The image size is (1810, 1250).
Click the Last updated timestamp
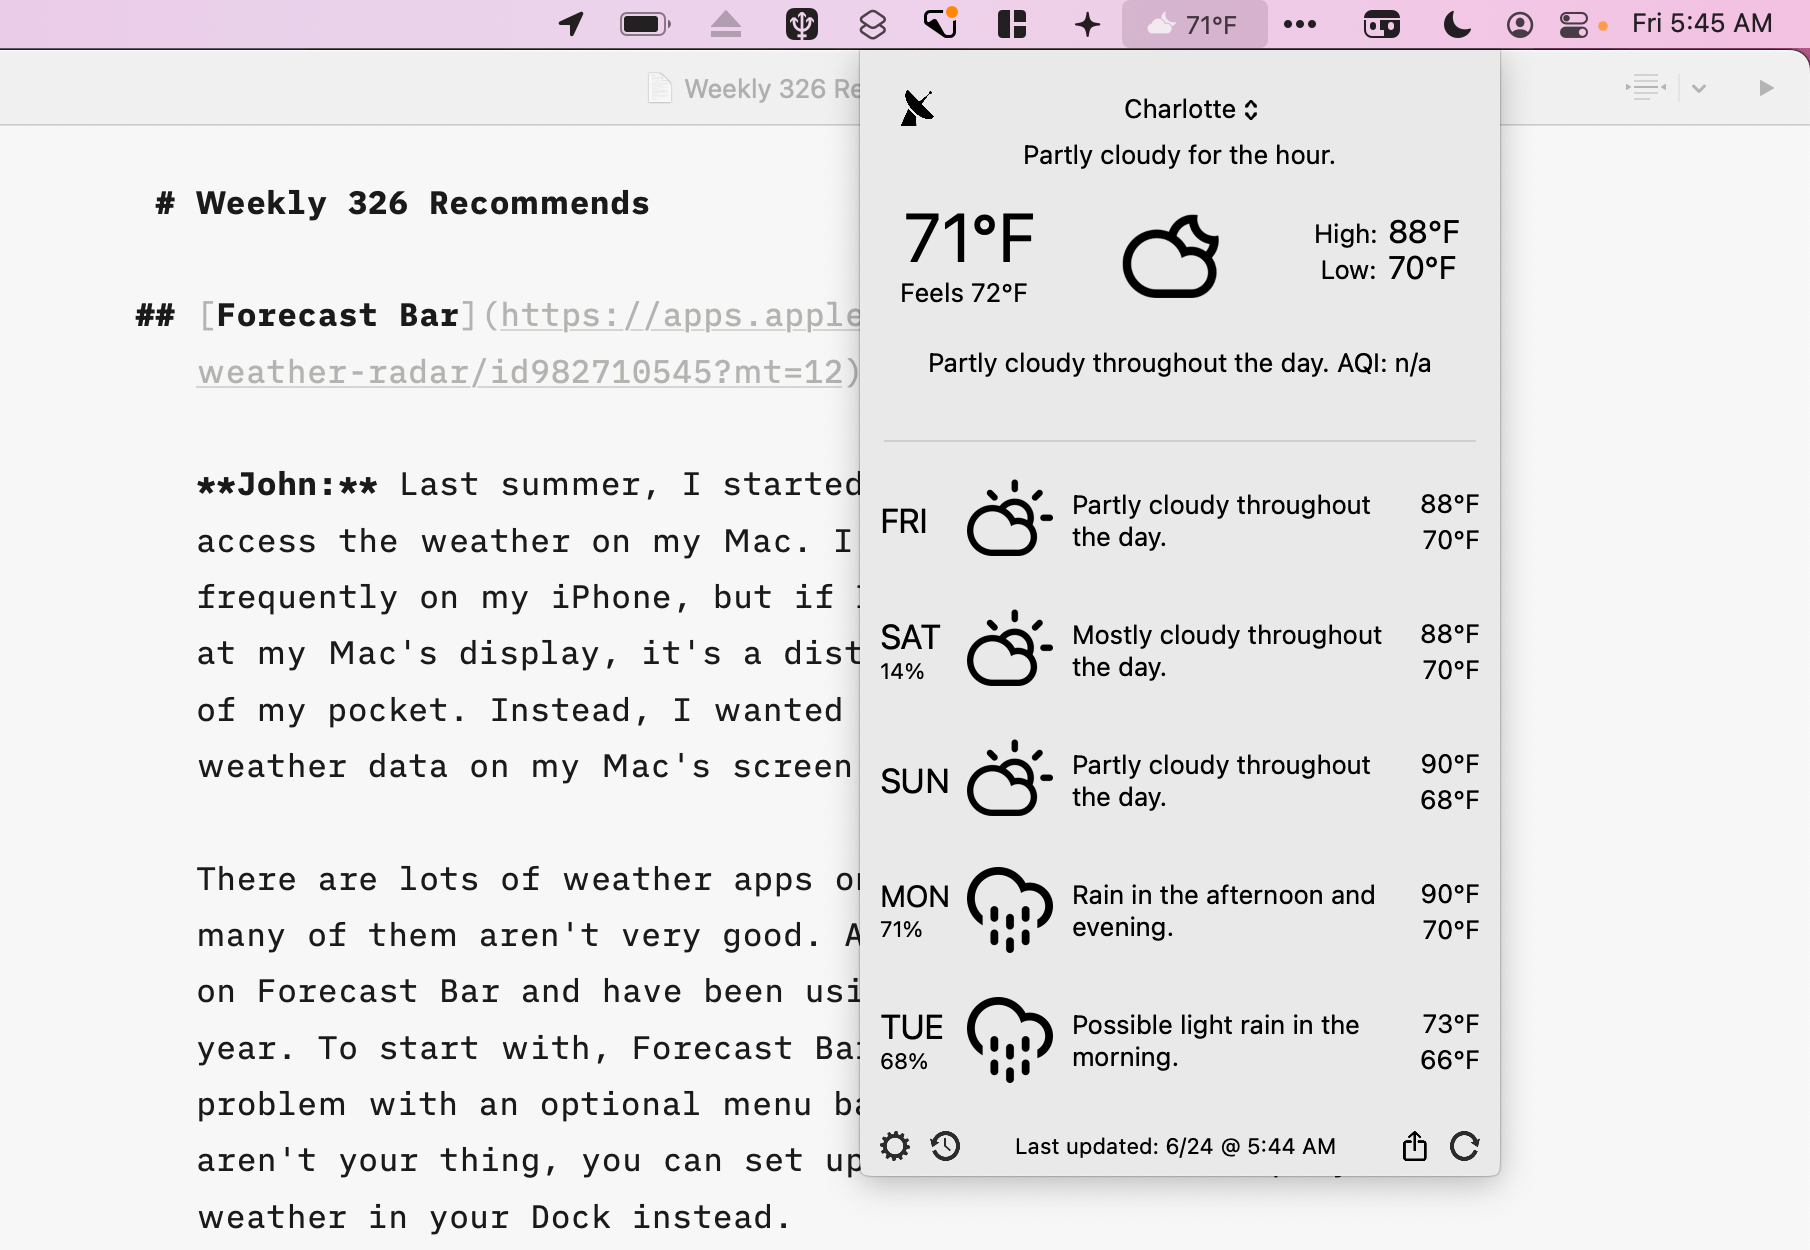[x=1175, y=1146]
